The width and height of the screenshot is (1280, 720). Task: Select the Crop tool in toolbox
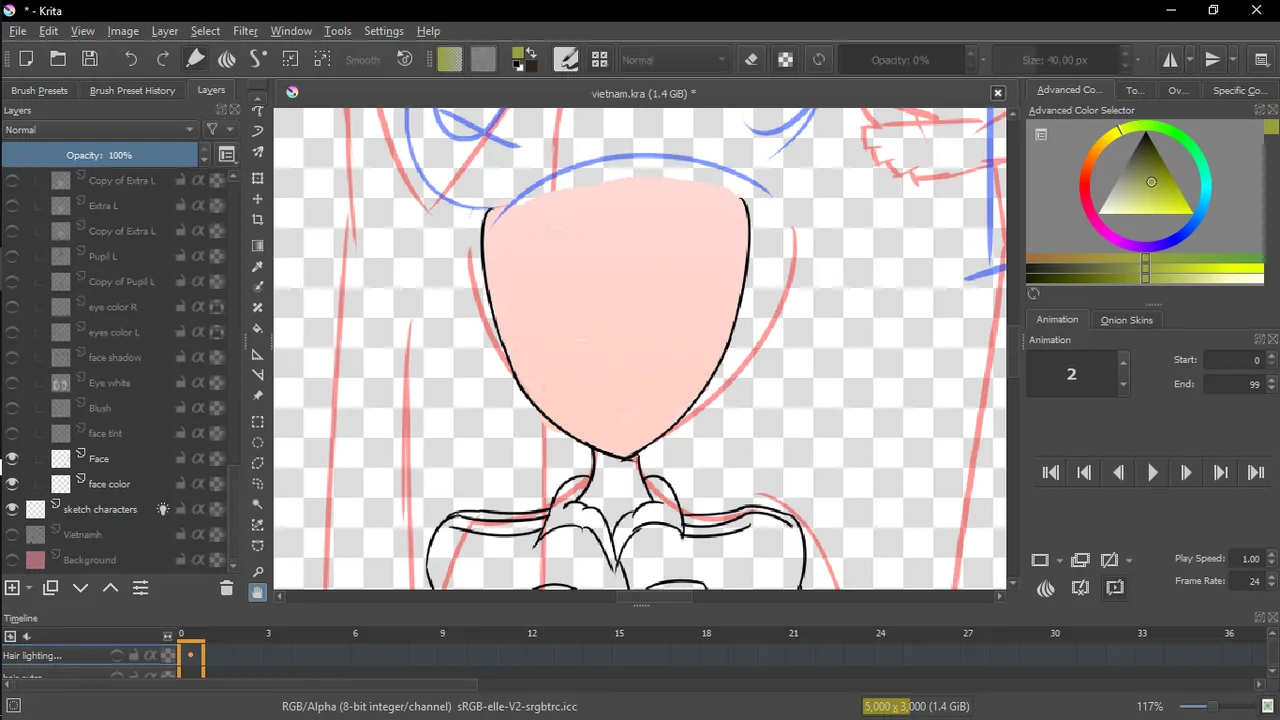click(258, 220)
